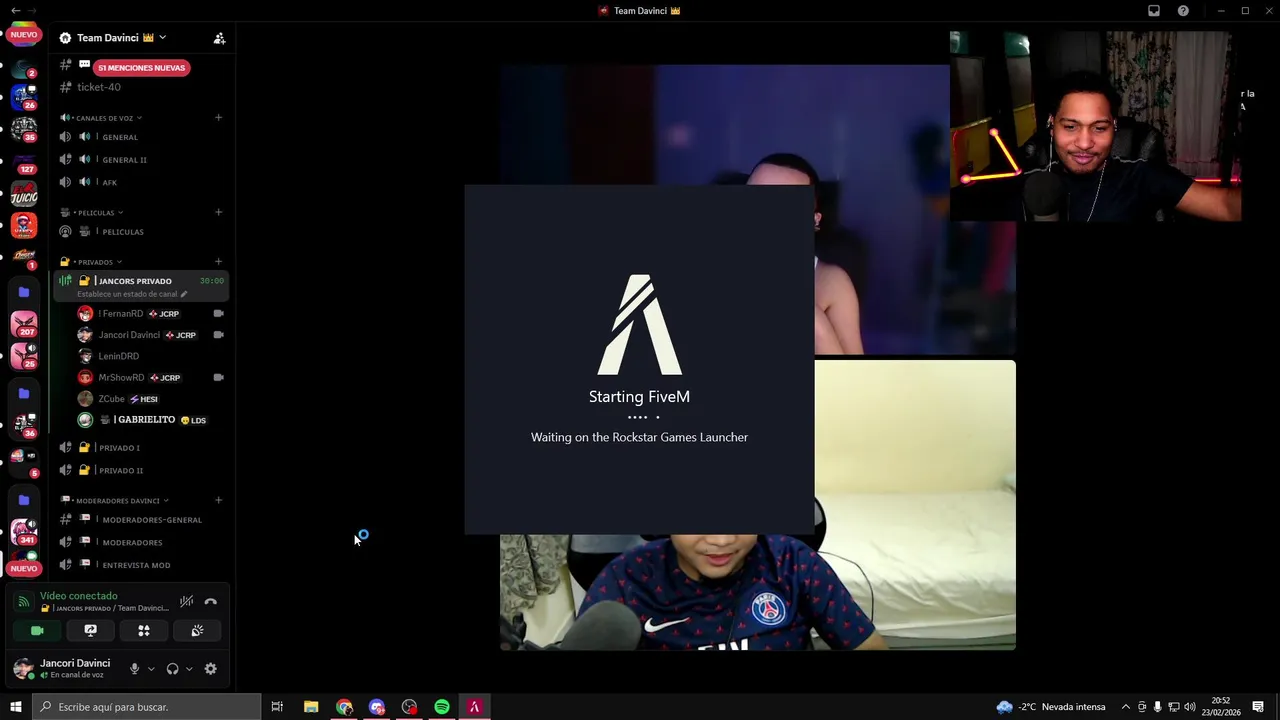The image size is (1280, 720).
Task: Open the server icon with the 341 badge
Action: click(24, 532)
